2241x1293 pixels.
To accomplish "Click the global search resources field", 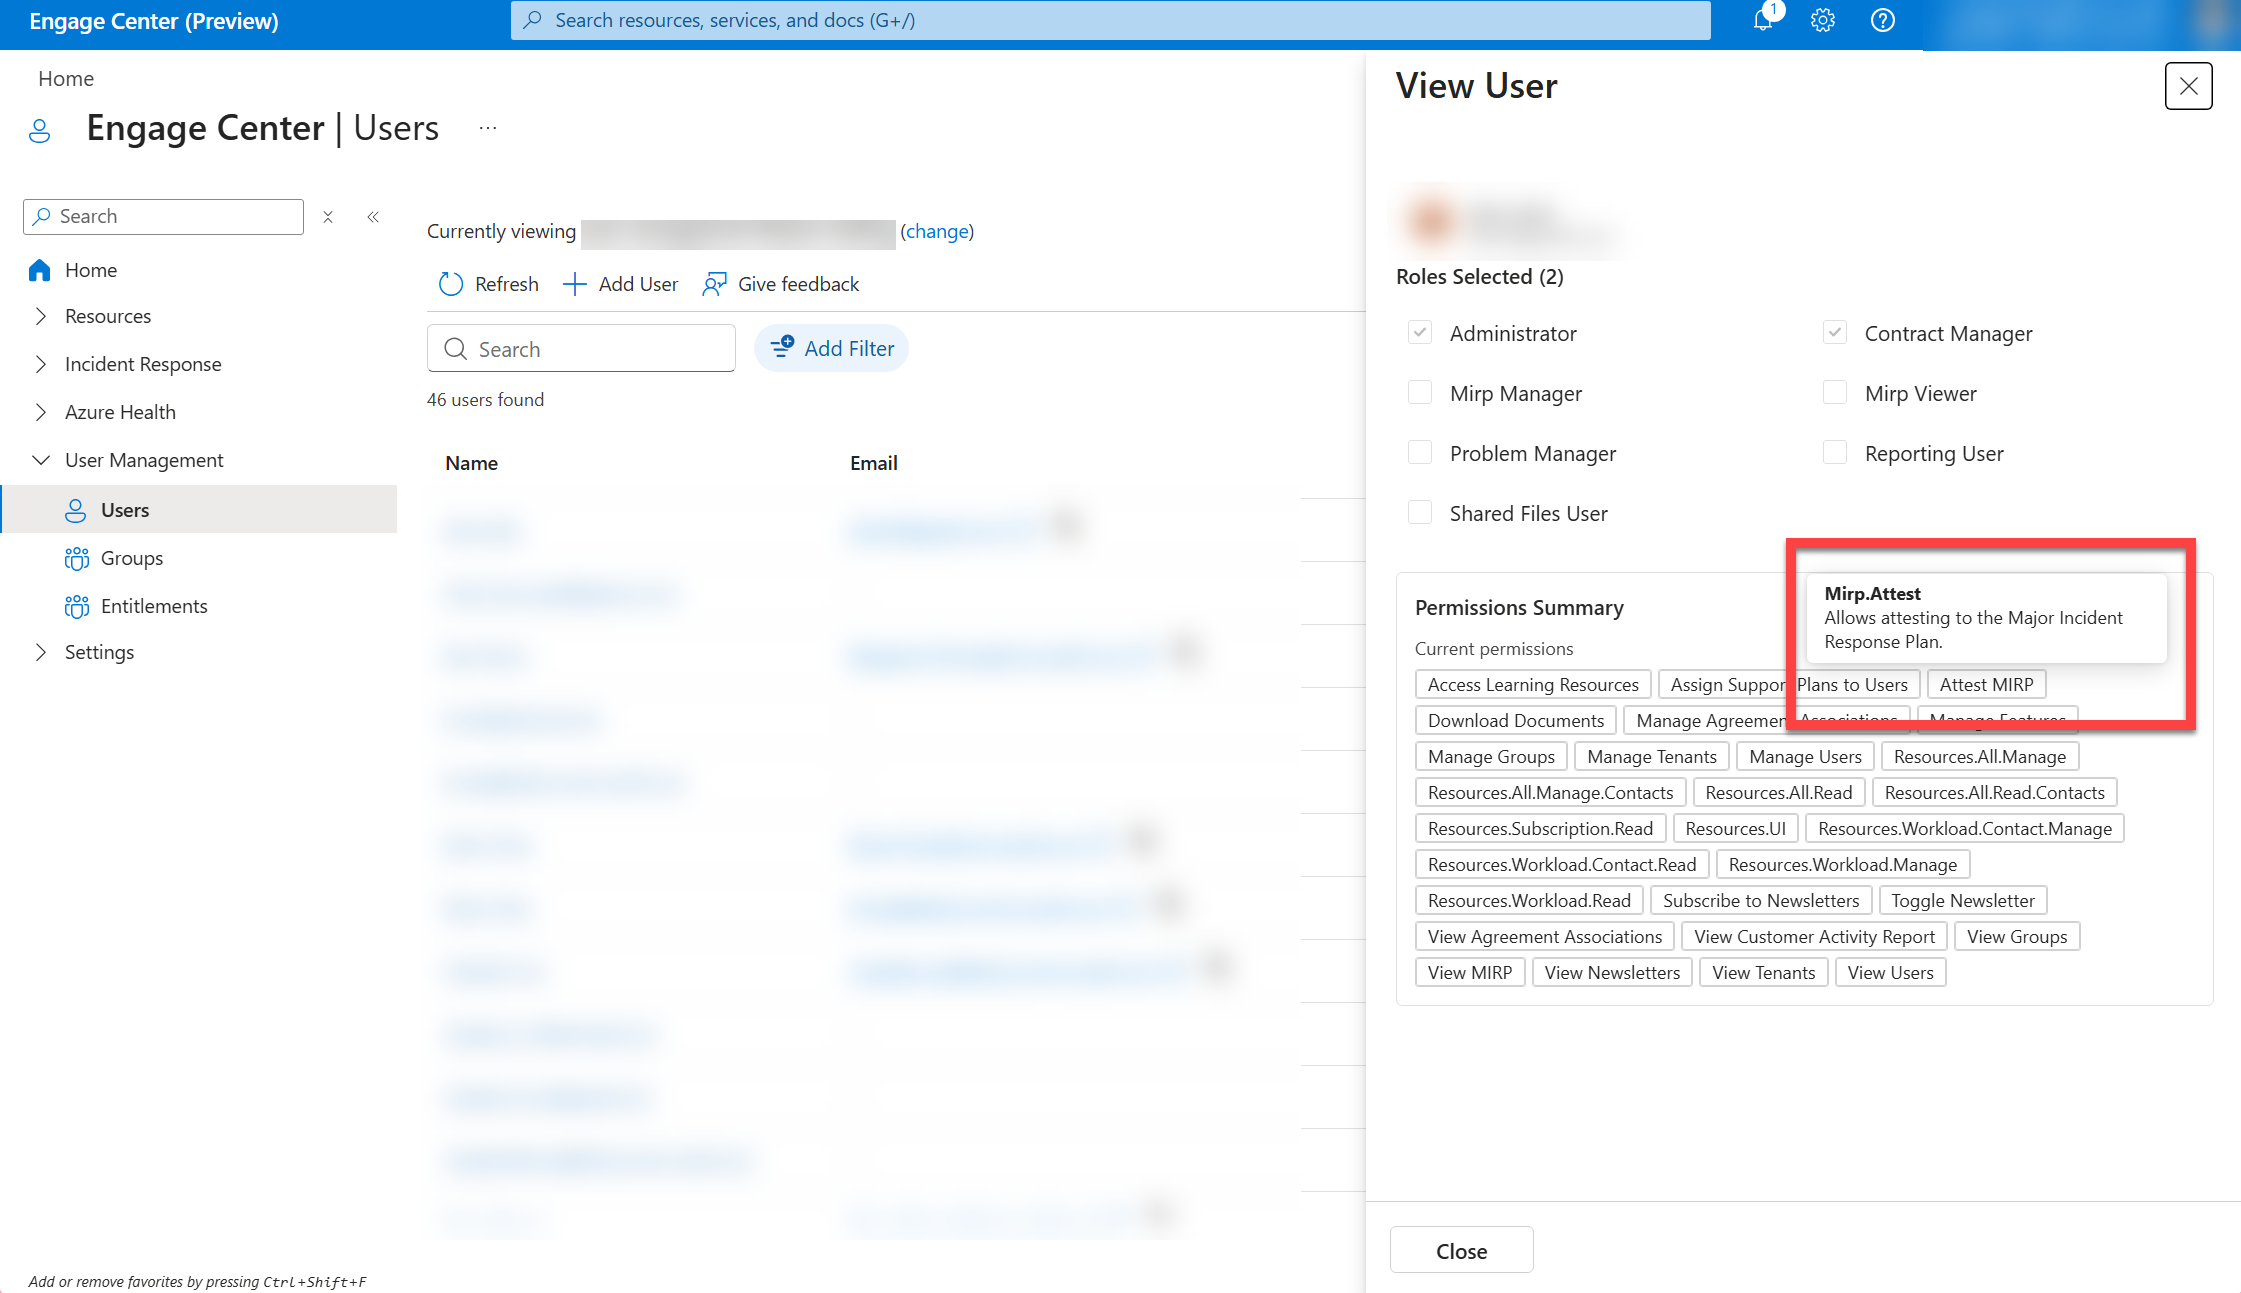I will click(1110, 20).
